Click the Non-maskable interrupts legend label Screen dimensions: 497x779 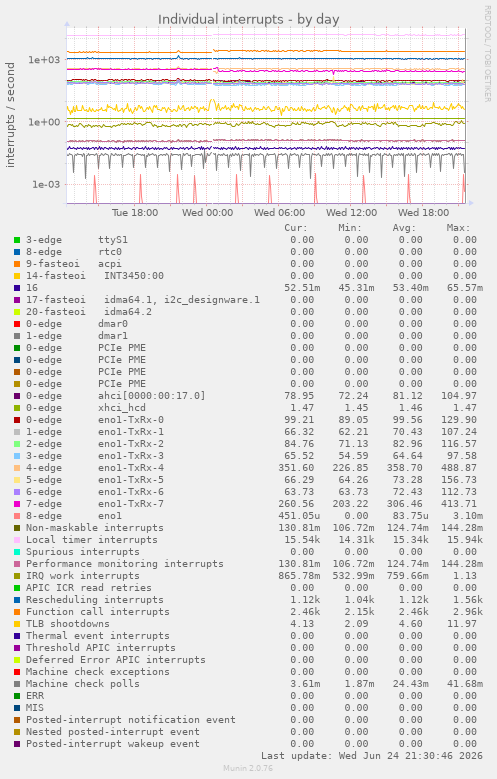click(94, 528)
